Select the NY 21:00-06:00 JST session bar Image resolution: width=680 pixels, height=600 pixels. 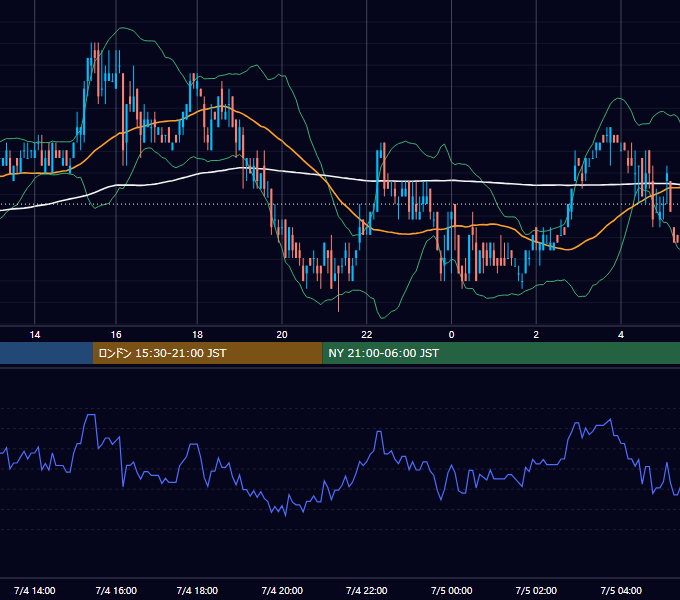tap(501, 353)
